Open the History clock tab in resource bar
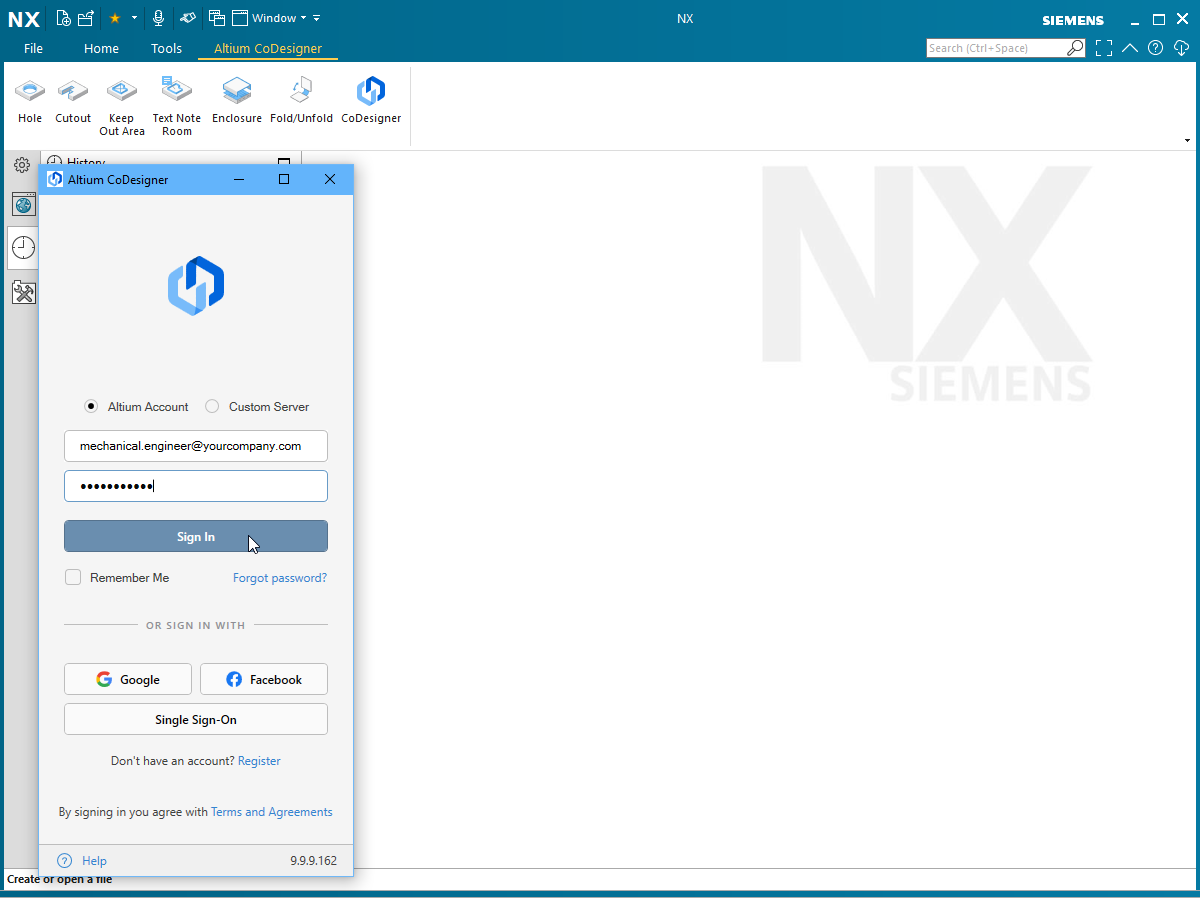Screen dimensions: 1200x898 coord(24,248)
